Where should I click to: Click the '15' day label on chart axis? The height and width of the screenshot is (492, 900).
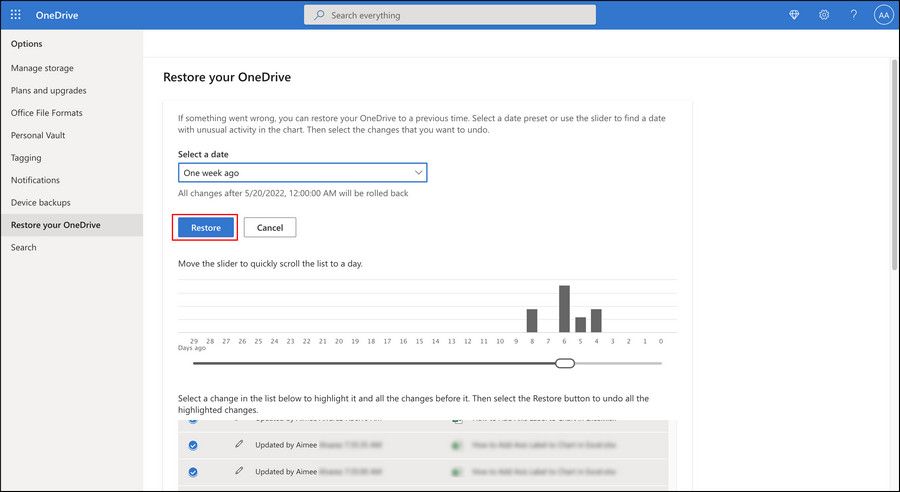[x=420, y=341]
